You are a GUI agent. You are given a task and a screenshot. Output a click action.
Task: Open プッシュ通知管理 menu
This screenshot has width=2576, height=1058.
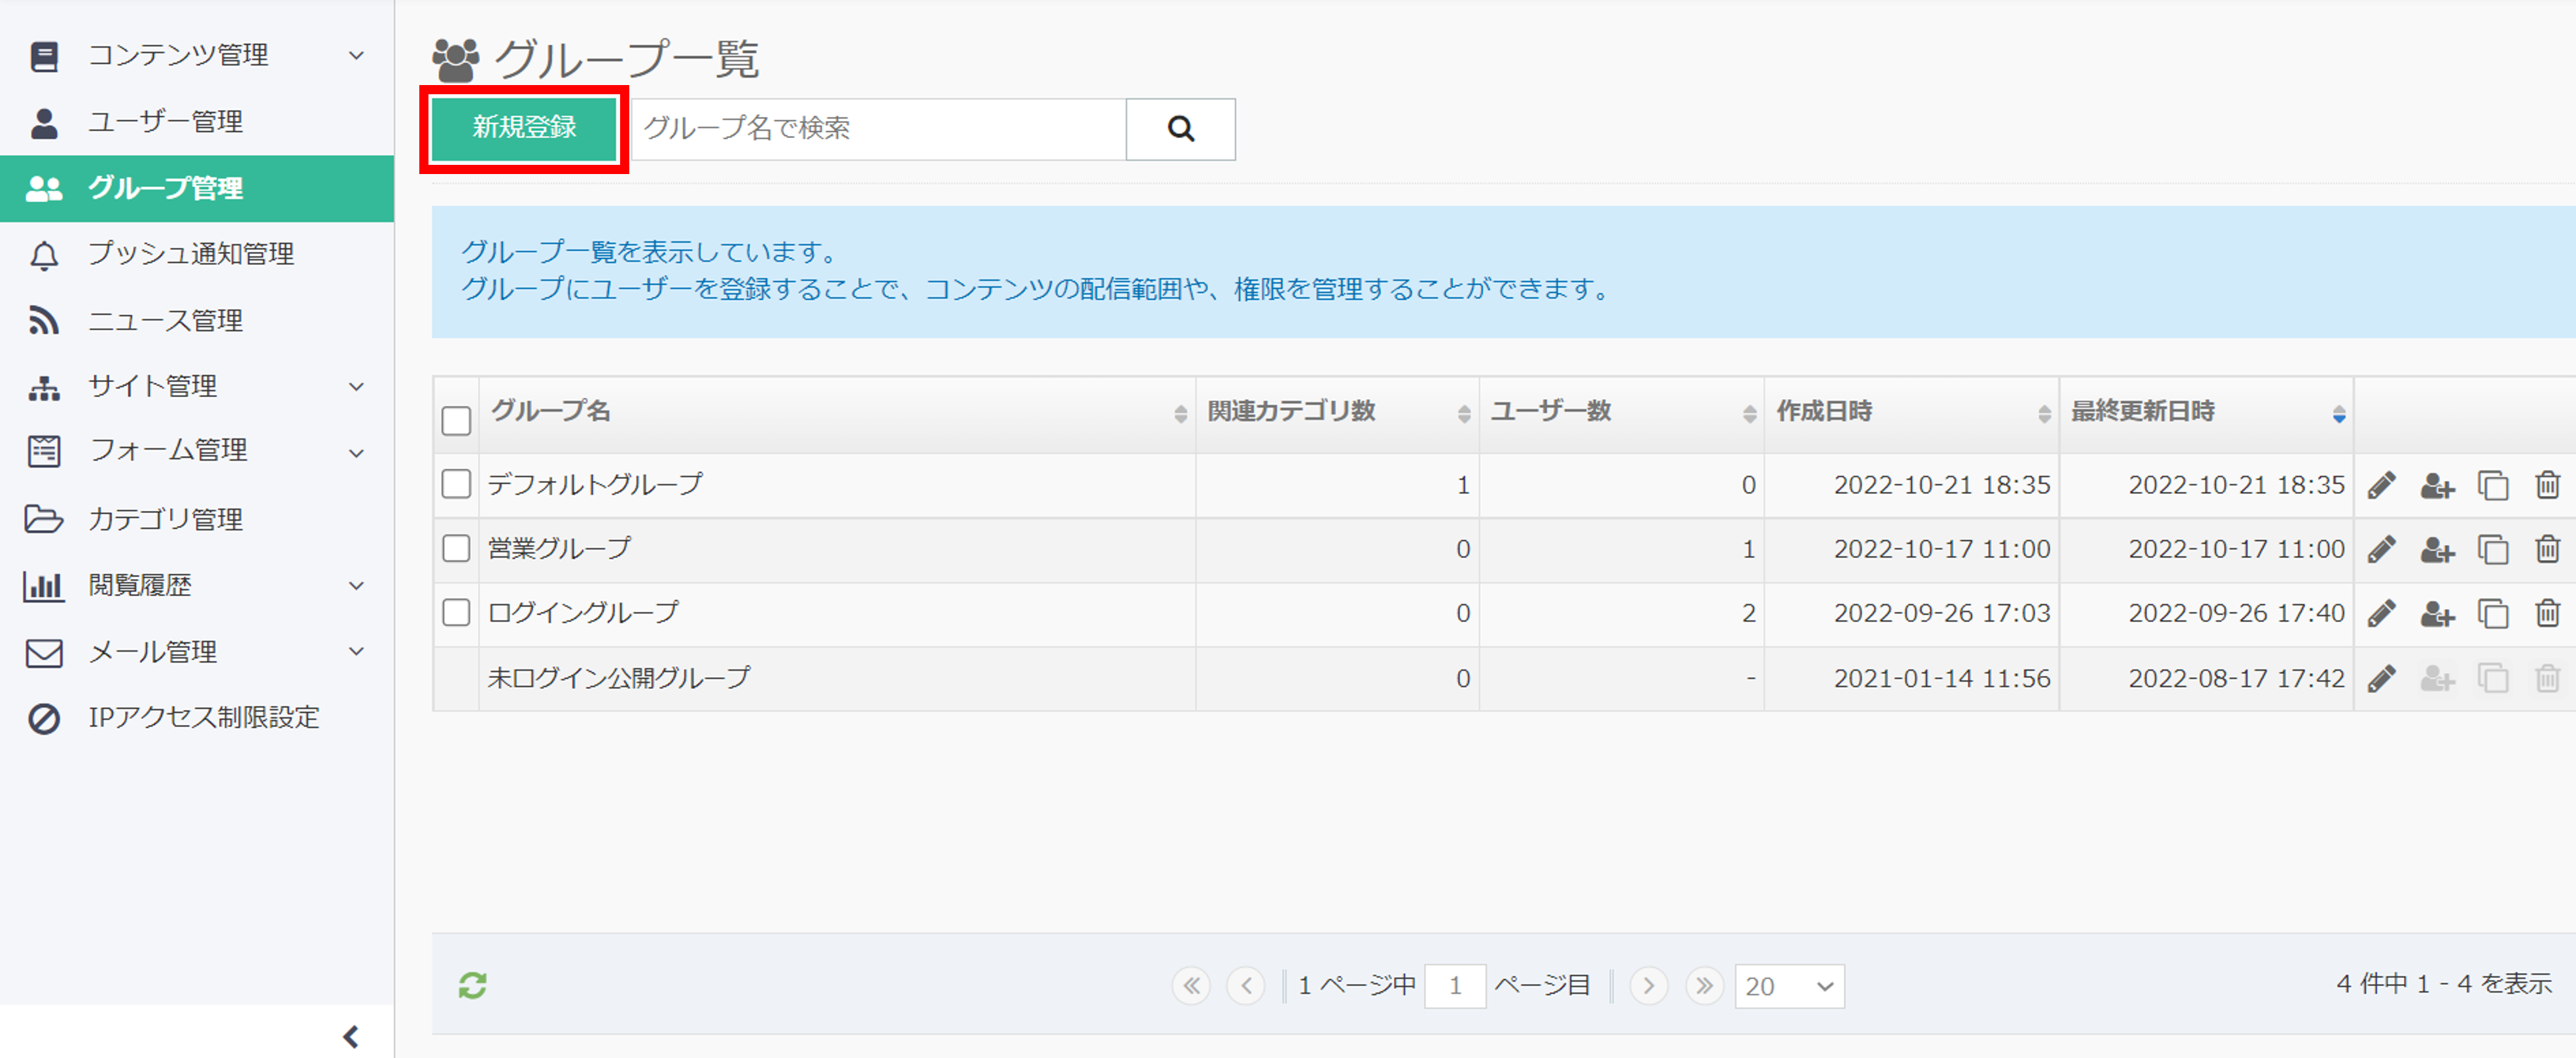tap(197, 254)
